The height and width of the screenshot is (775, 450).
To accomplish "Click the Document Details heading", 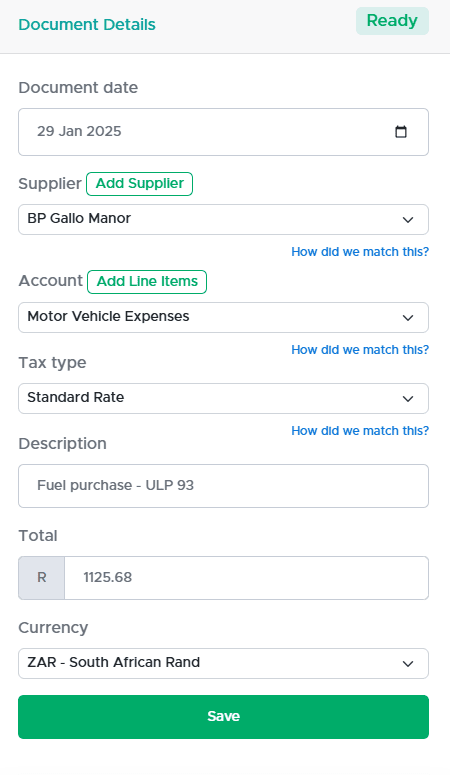I will click(87, 25).
